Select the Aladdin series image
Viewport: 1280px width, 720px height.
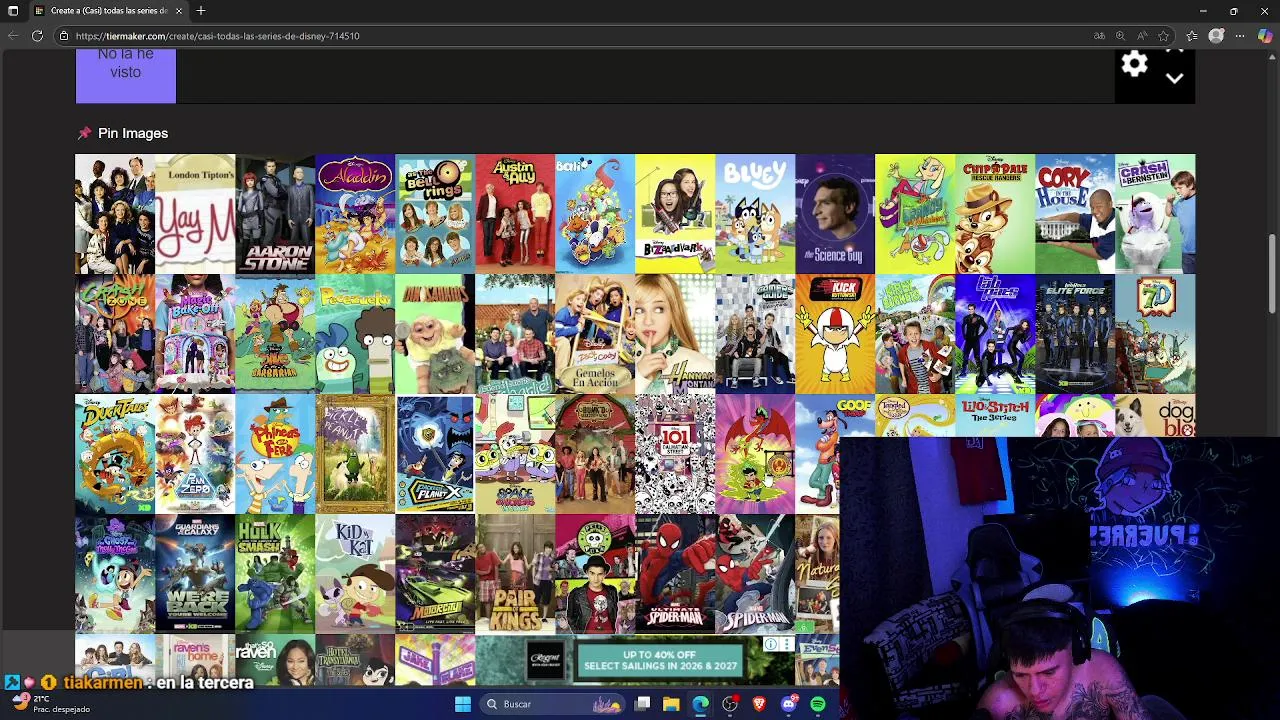pyautogui.click(x=355, y=213)
